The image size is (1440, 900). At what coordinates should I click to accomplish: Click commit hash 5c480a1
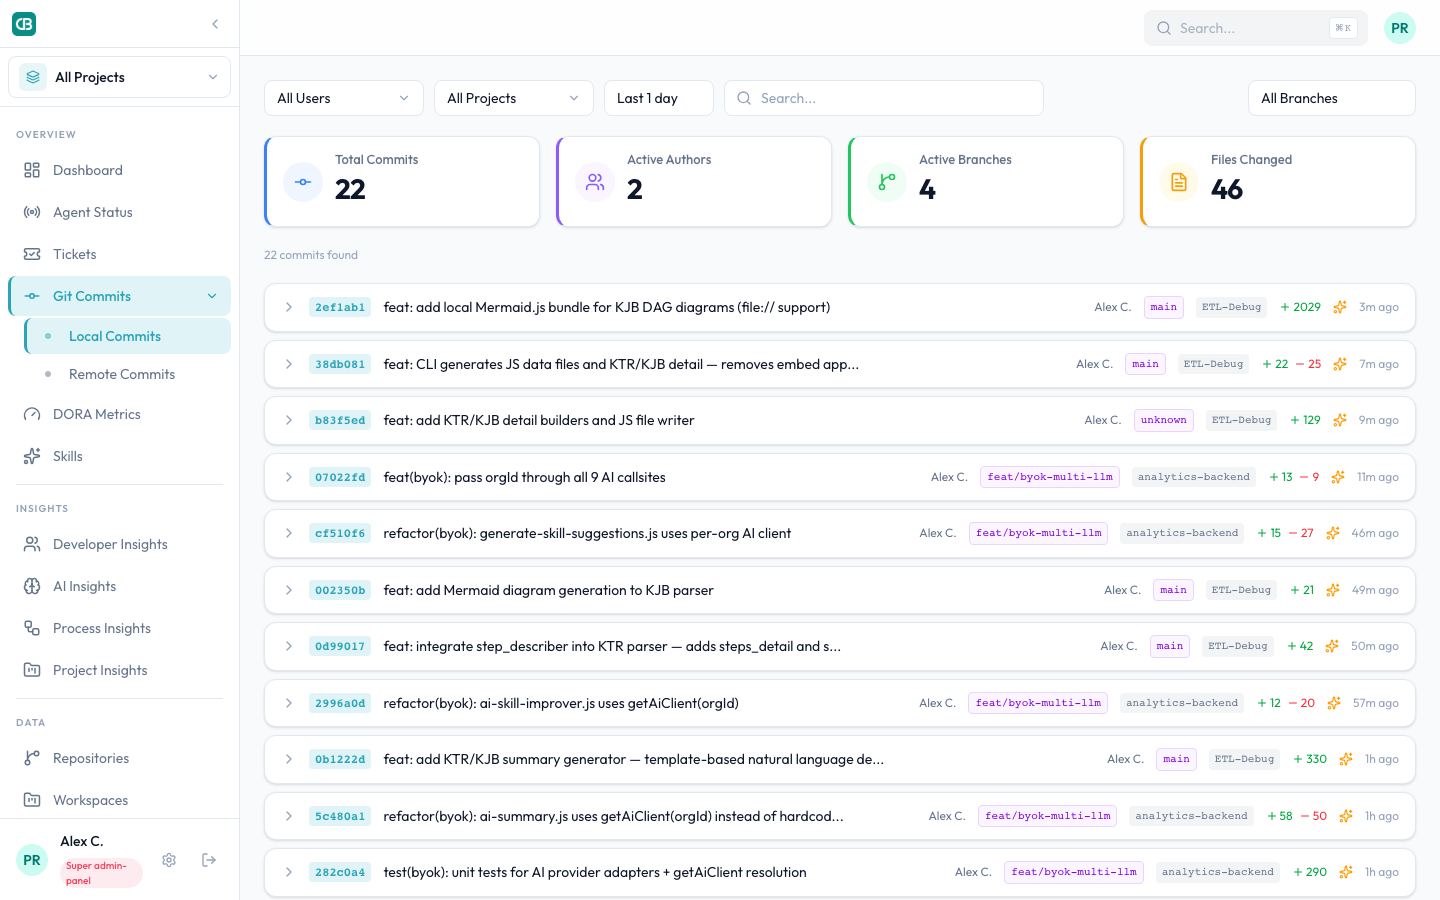pos(340,816)
